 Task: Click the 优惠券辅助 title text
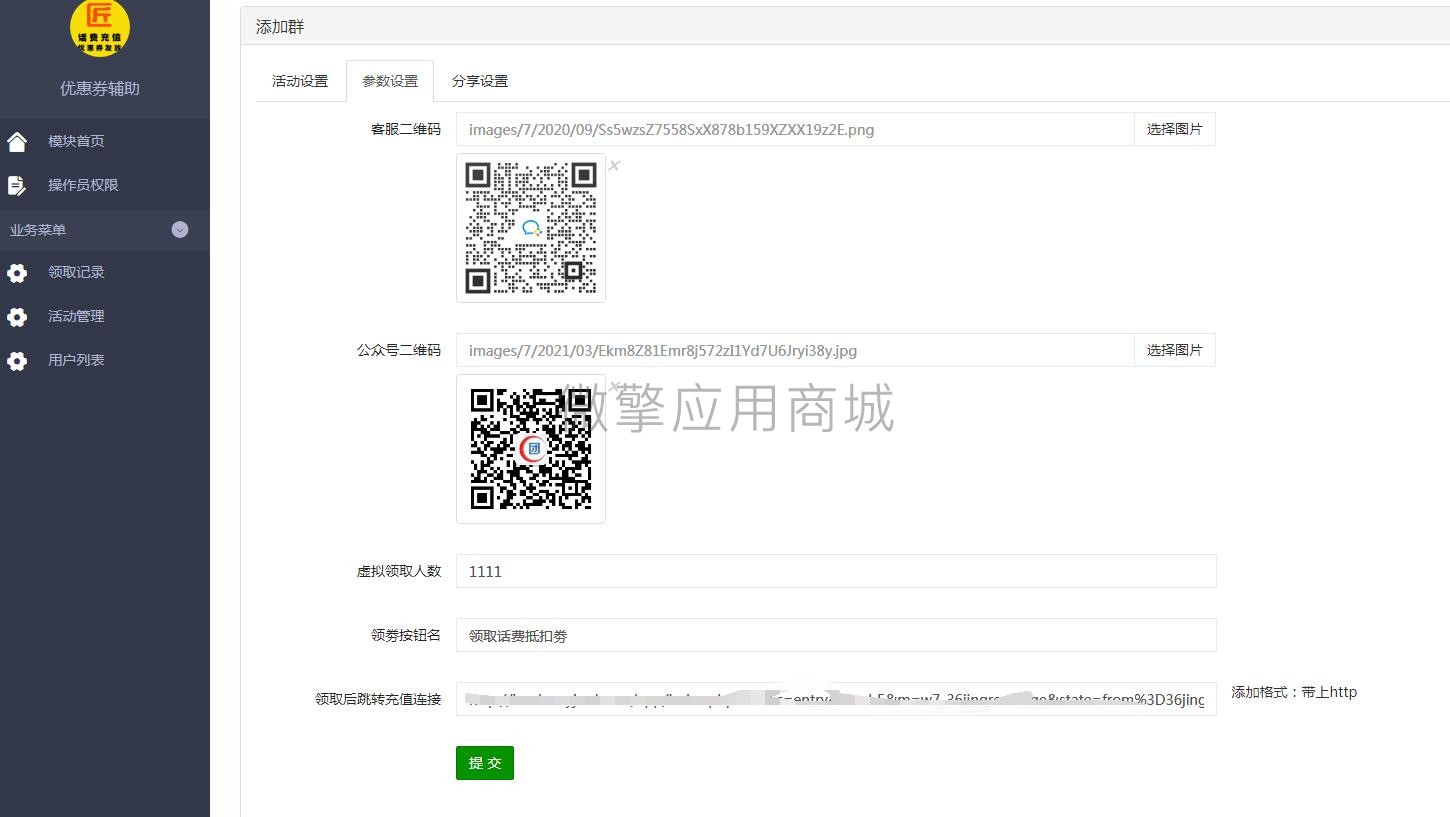point(100,88)
